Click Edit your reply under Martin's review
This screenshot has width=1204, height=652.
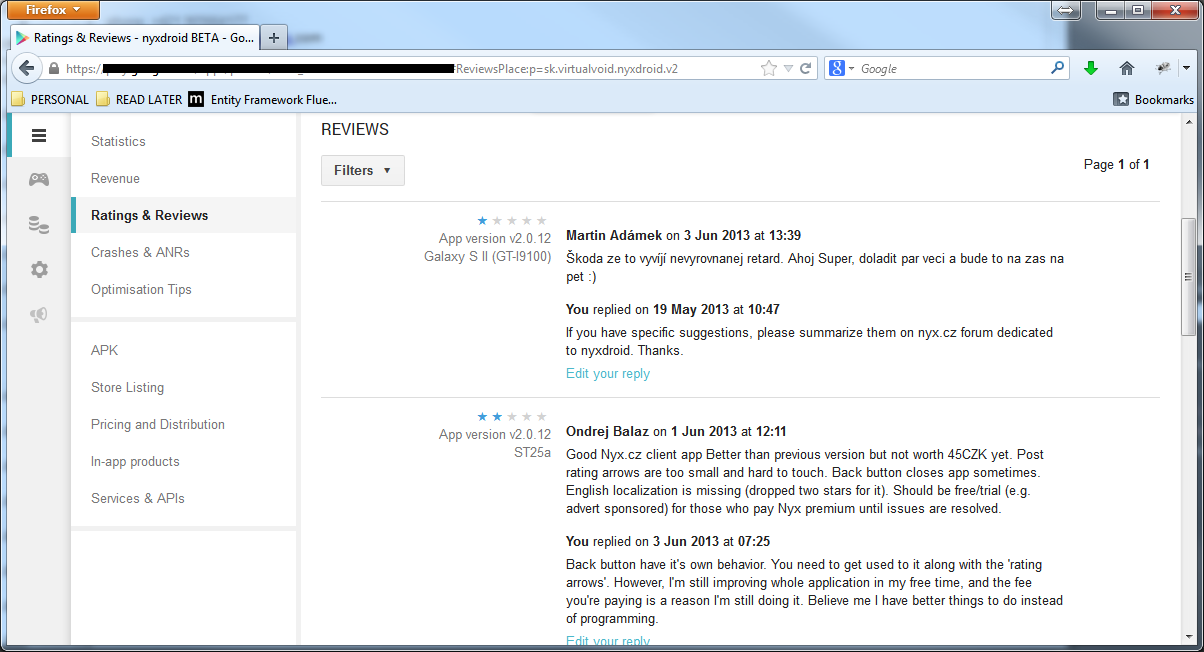pyautogui.click(x=608, y=374)
